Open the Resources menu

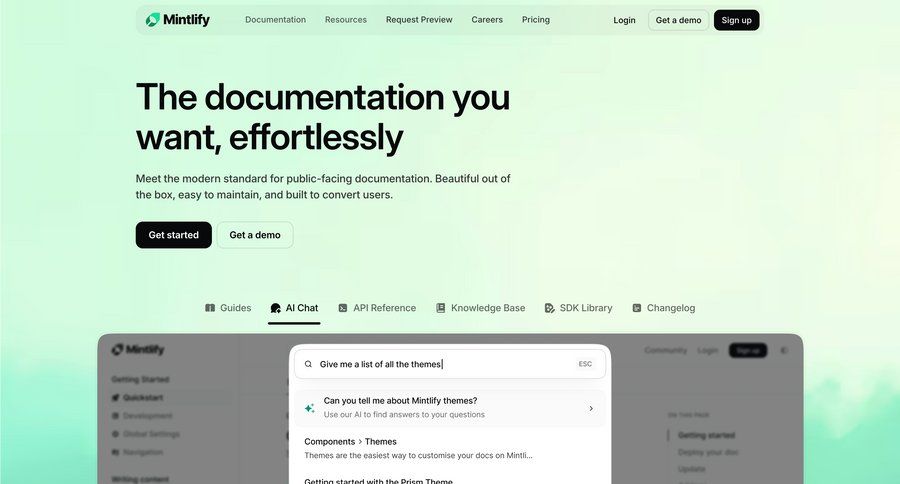[346, 20]
